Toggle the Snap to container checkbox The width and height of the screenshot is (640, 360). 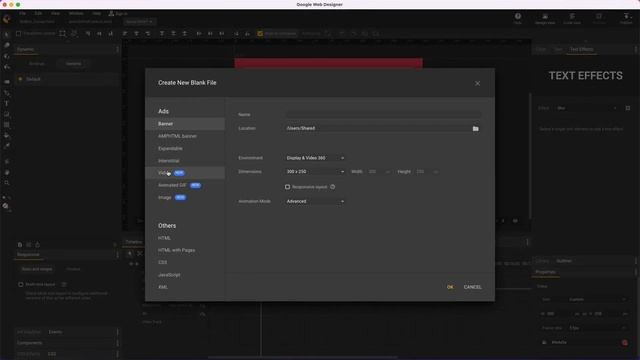pos(260,33)
